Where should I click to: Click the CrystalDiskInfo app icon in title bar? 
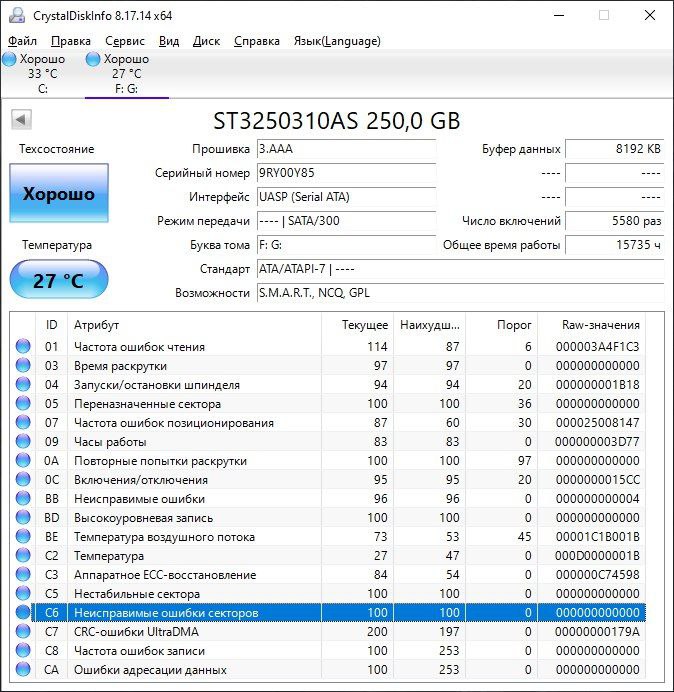coord(17,15)
